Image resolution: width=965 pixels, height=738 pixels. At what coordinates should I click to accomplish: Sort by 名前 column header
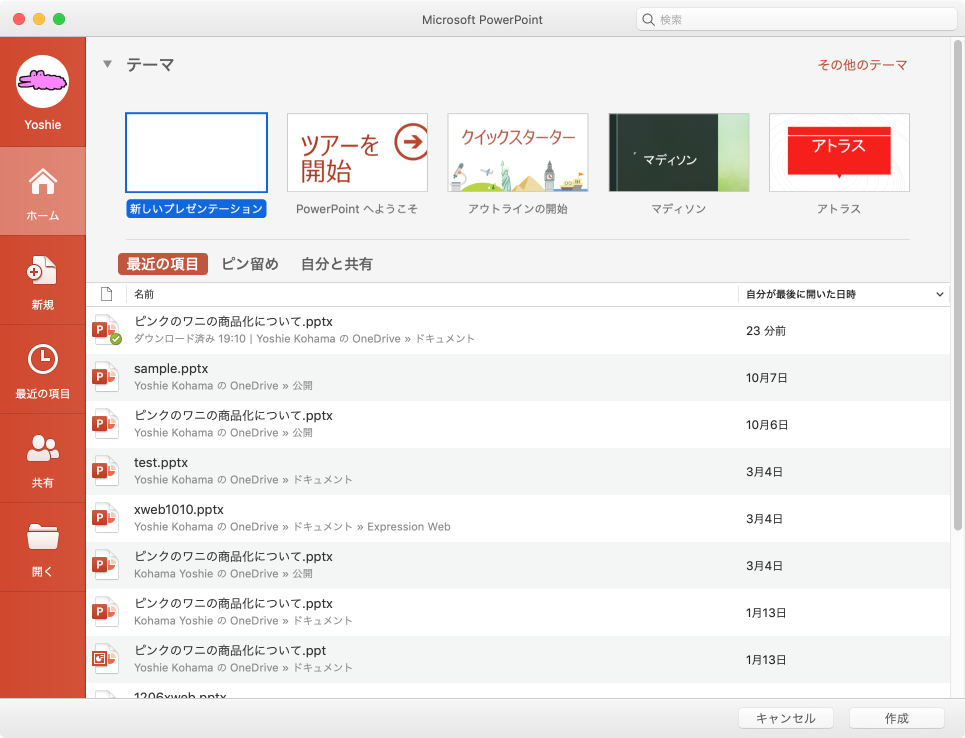(144, 294)
